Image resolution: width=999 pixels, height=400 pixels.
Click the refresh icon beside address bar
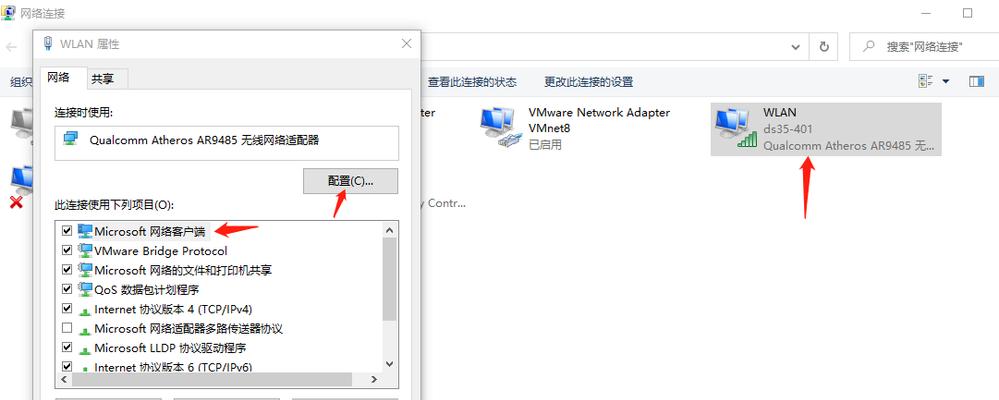coord(824,47)
